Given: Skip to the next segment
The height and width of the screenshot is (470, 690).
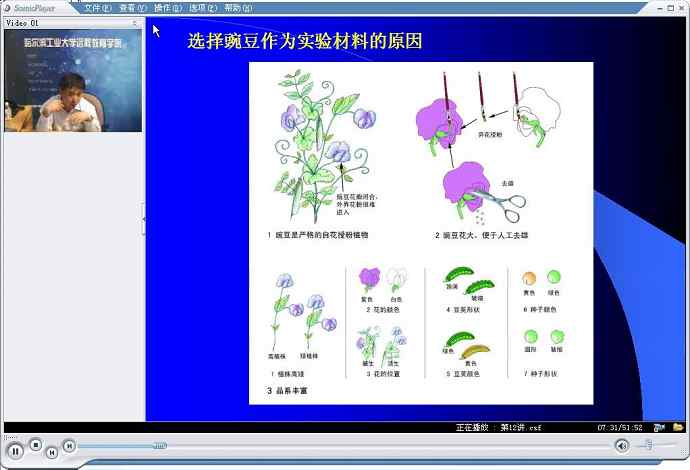Looking at the screenshot, I should tap(69, 446).
